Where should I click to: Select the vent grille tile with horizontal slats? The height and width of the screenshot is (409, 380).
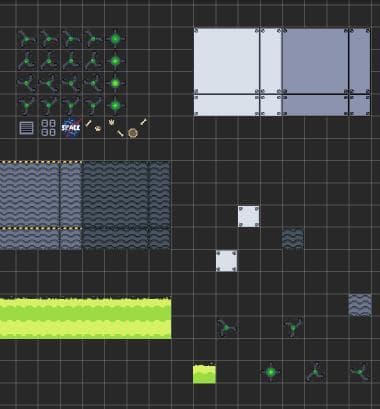click(26, 128)
